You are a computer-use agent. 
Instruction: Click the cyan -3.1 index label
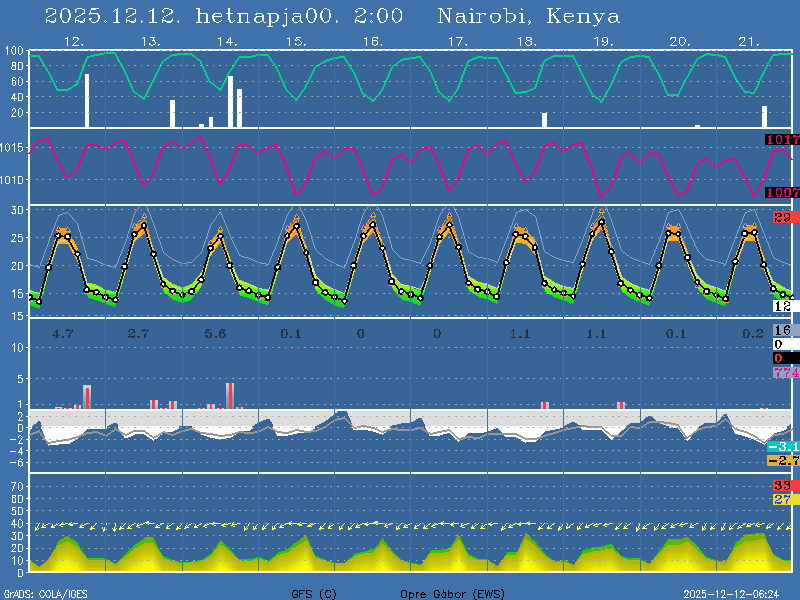click(x=782, y=446)
